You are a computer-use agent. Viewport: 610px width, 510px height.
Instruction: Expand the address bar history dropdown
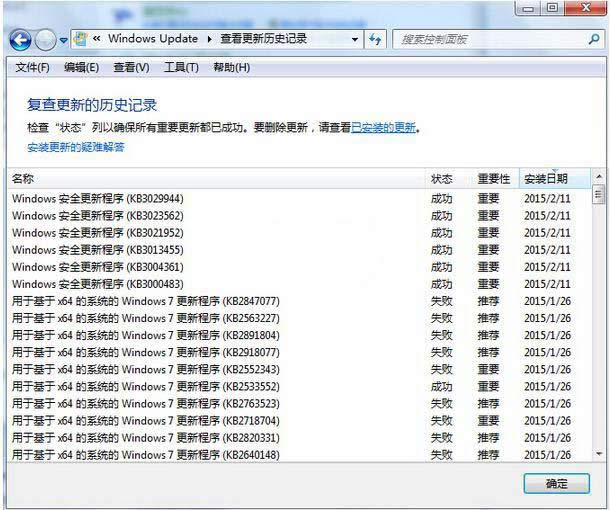tap(355, 39)
